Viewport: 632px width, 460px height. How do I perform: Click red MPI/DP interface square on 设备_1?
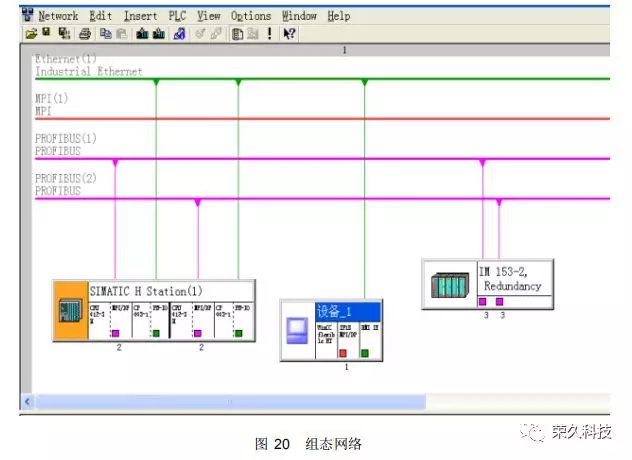(x=342, y=353)
